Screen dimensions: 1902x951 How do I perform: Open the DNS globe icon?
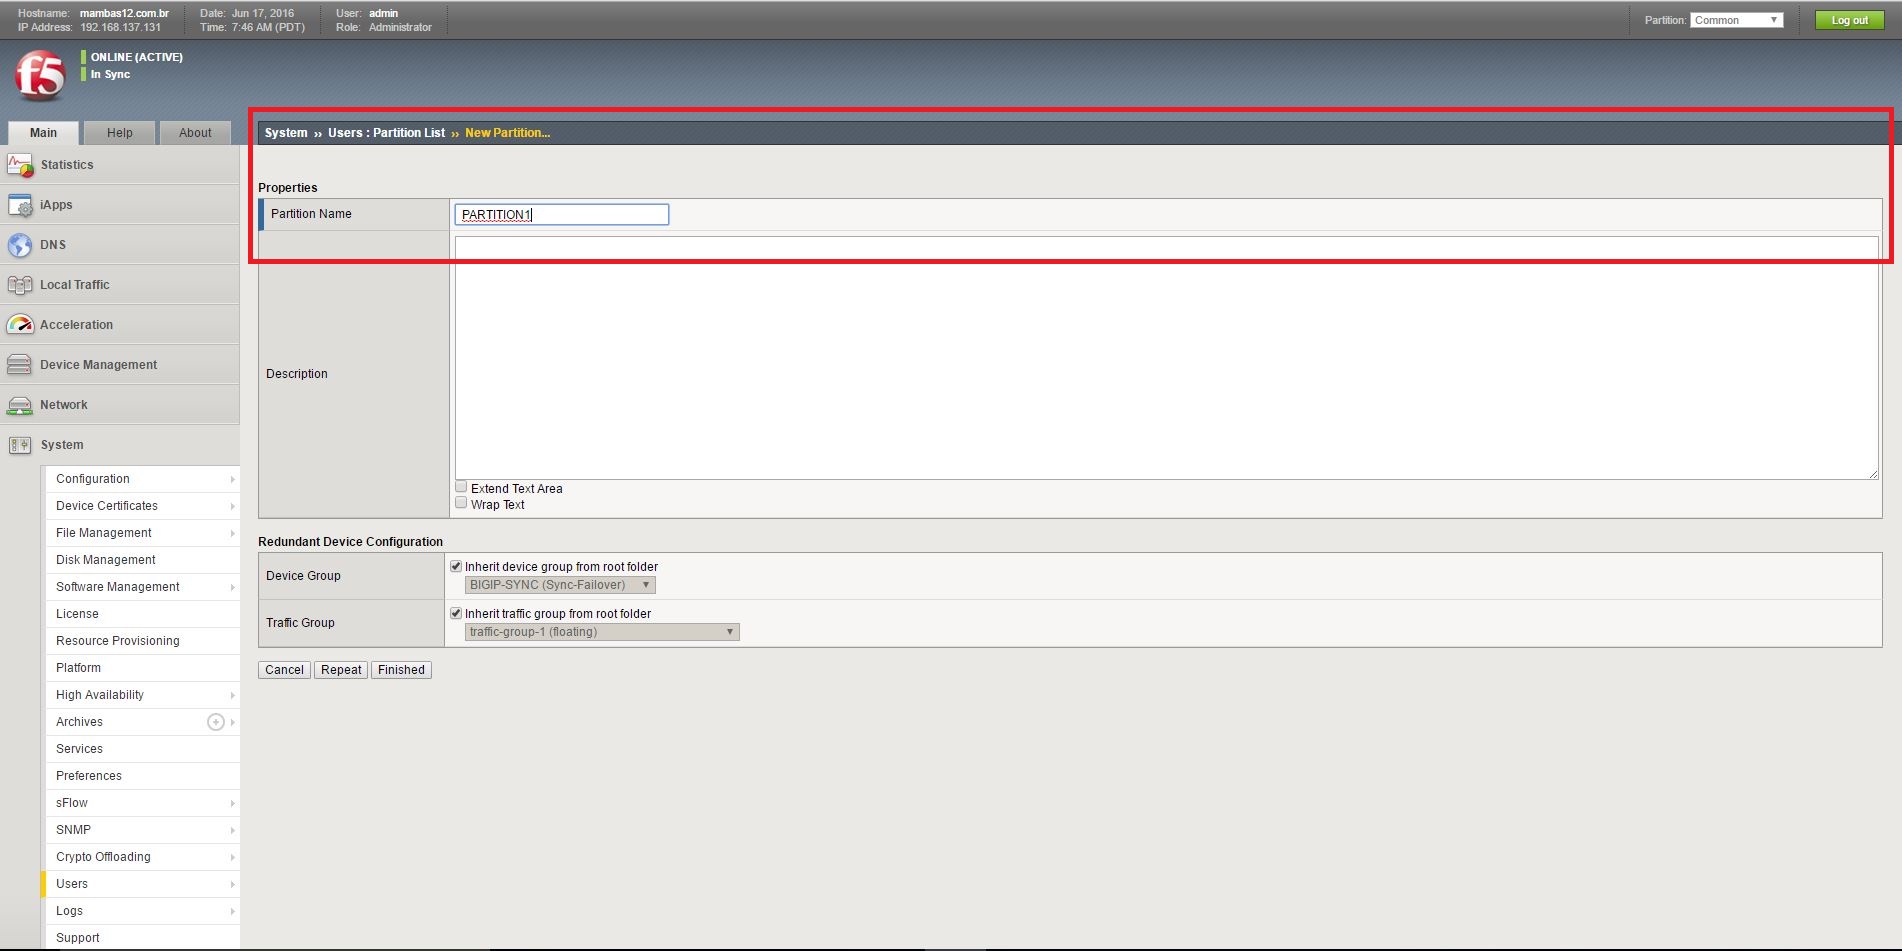pyautogui.click(x=20, y=245)
